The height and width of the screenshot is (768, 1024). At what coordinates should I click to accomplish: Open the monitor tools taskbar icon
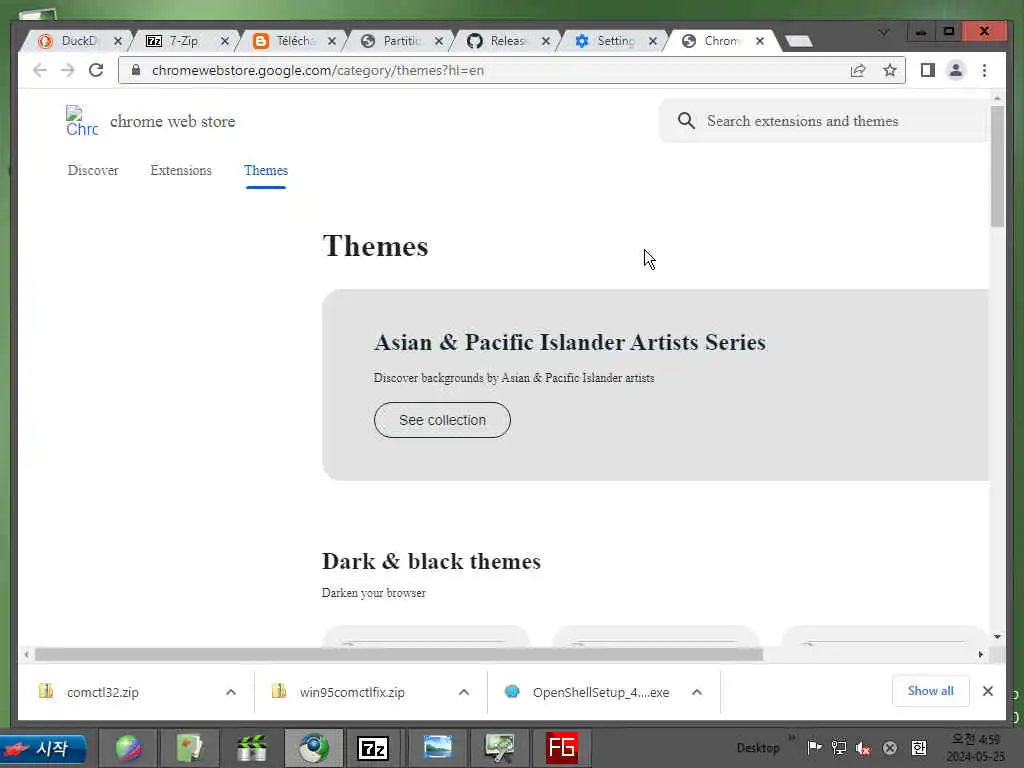[500, 748]
